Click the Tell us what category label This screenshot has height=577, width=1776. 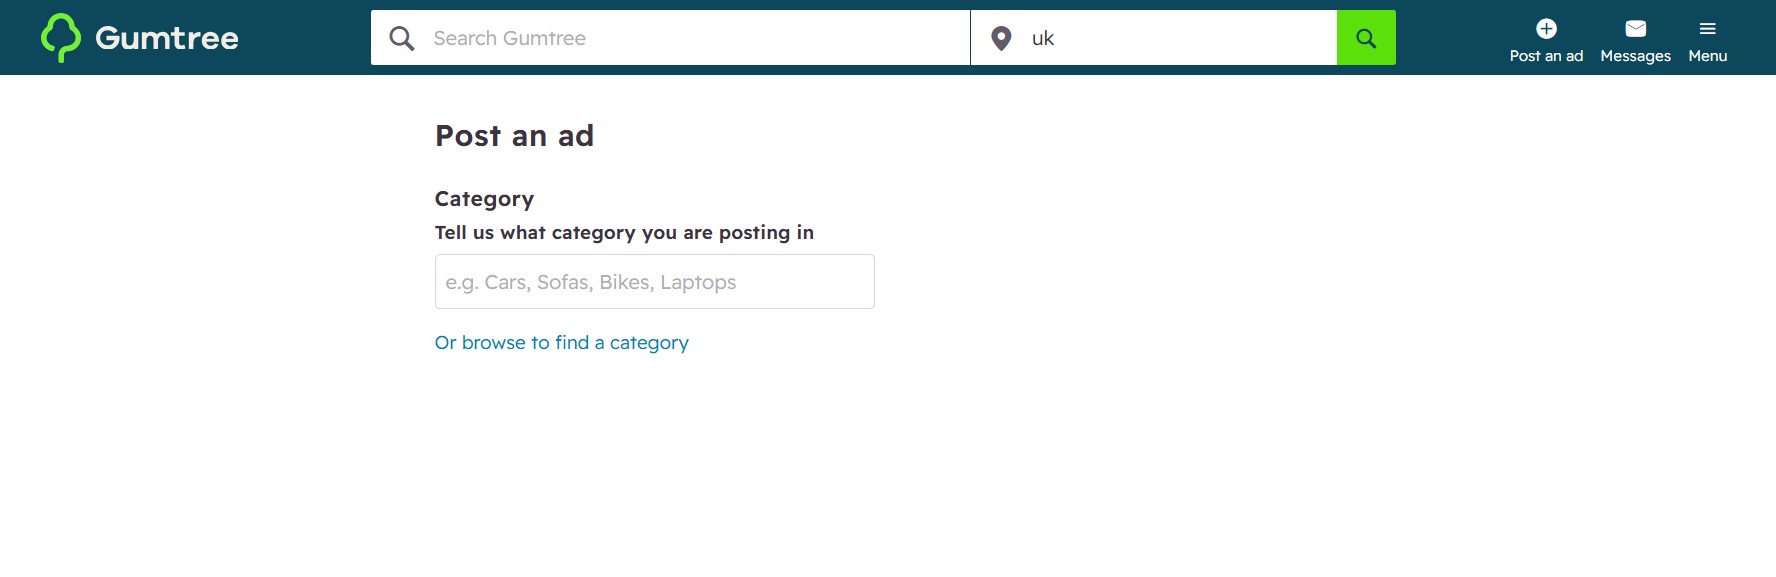pyautogui.click(x=624, y=233)
